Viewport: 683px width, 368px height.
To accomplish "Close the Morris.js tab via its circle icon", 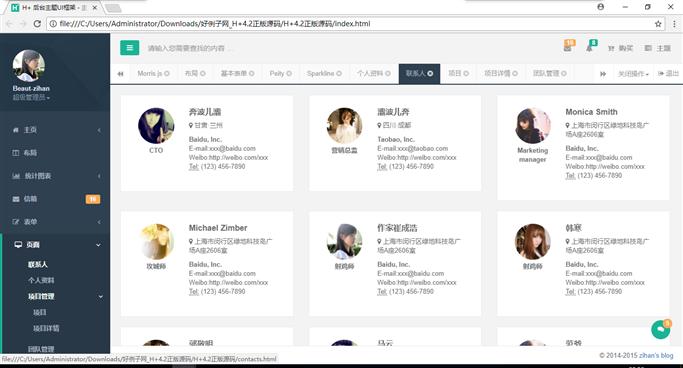I will click(167, 74).
